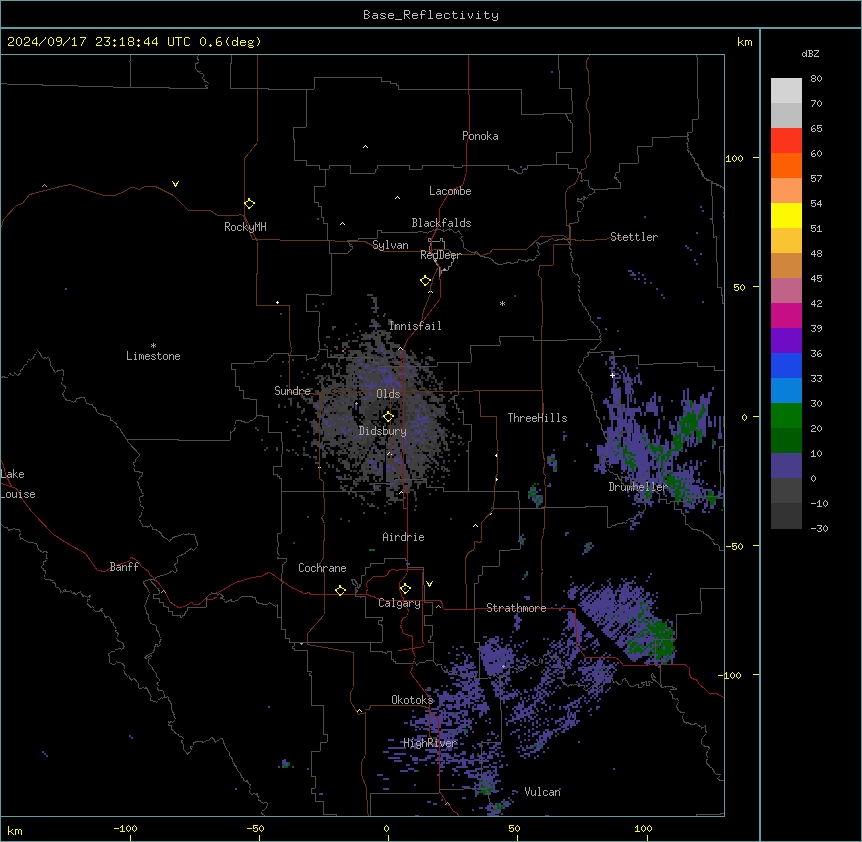The width and height of the screenshot is (862, 842).
Task: Click the Sundre town label
Action: coord(292,391)
